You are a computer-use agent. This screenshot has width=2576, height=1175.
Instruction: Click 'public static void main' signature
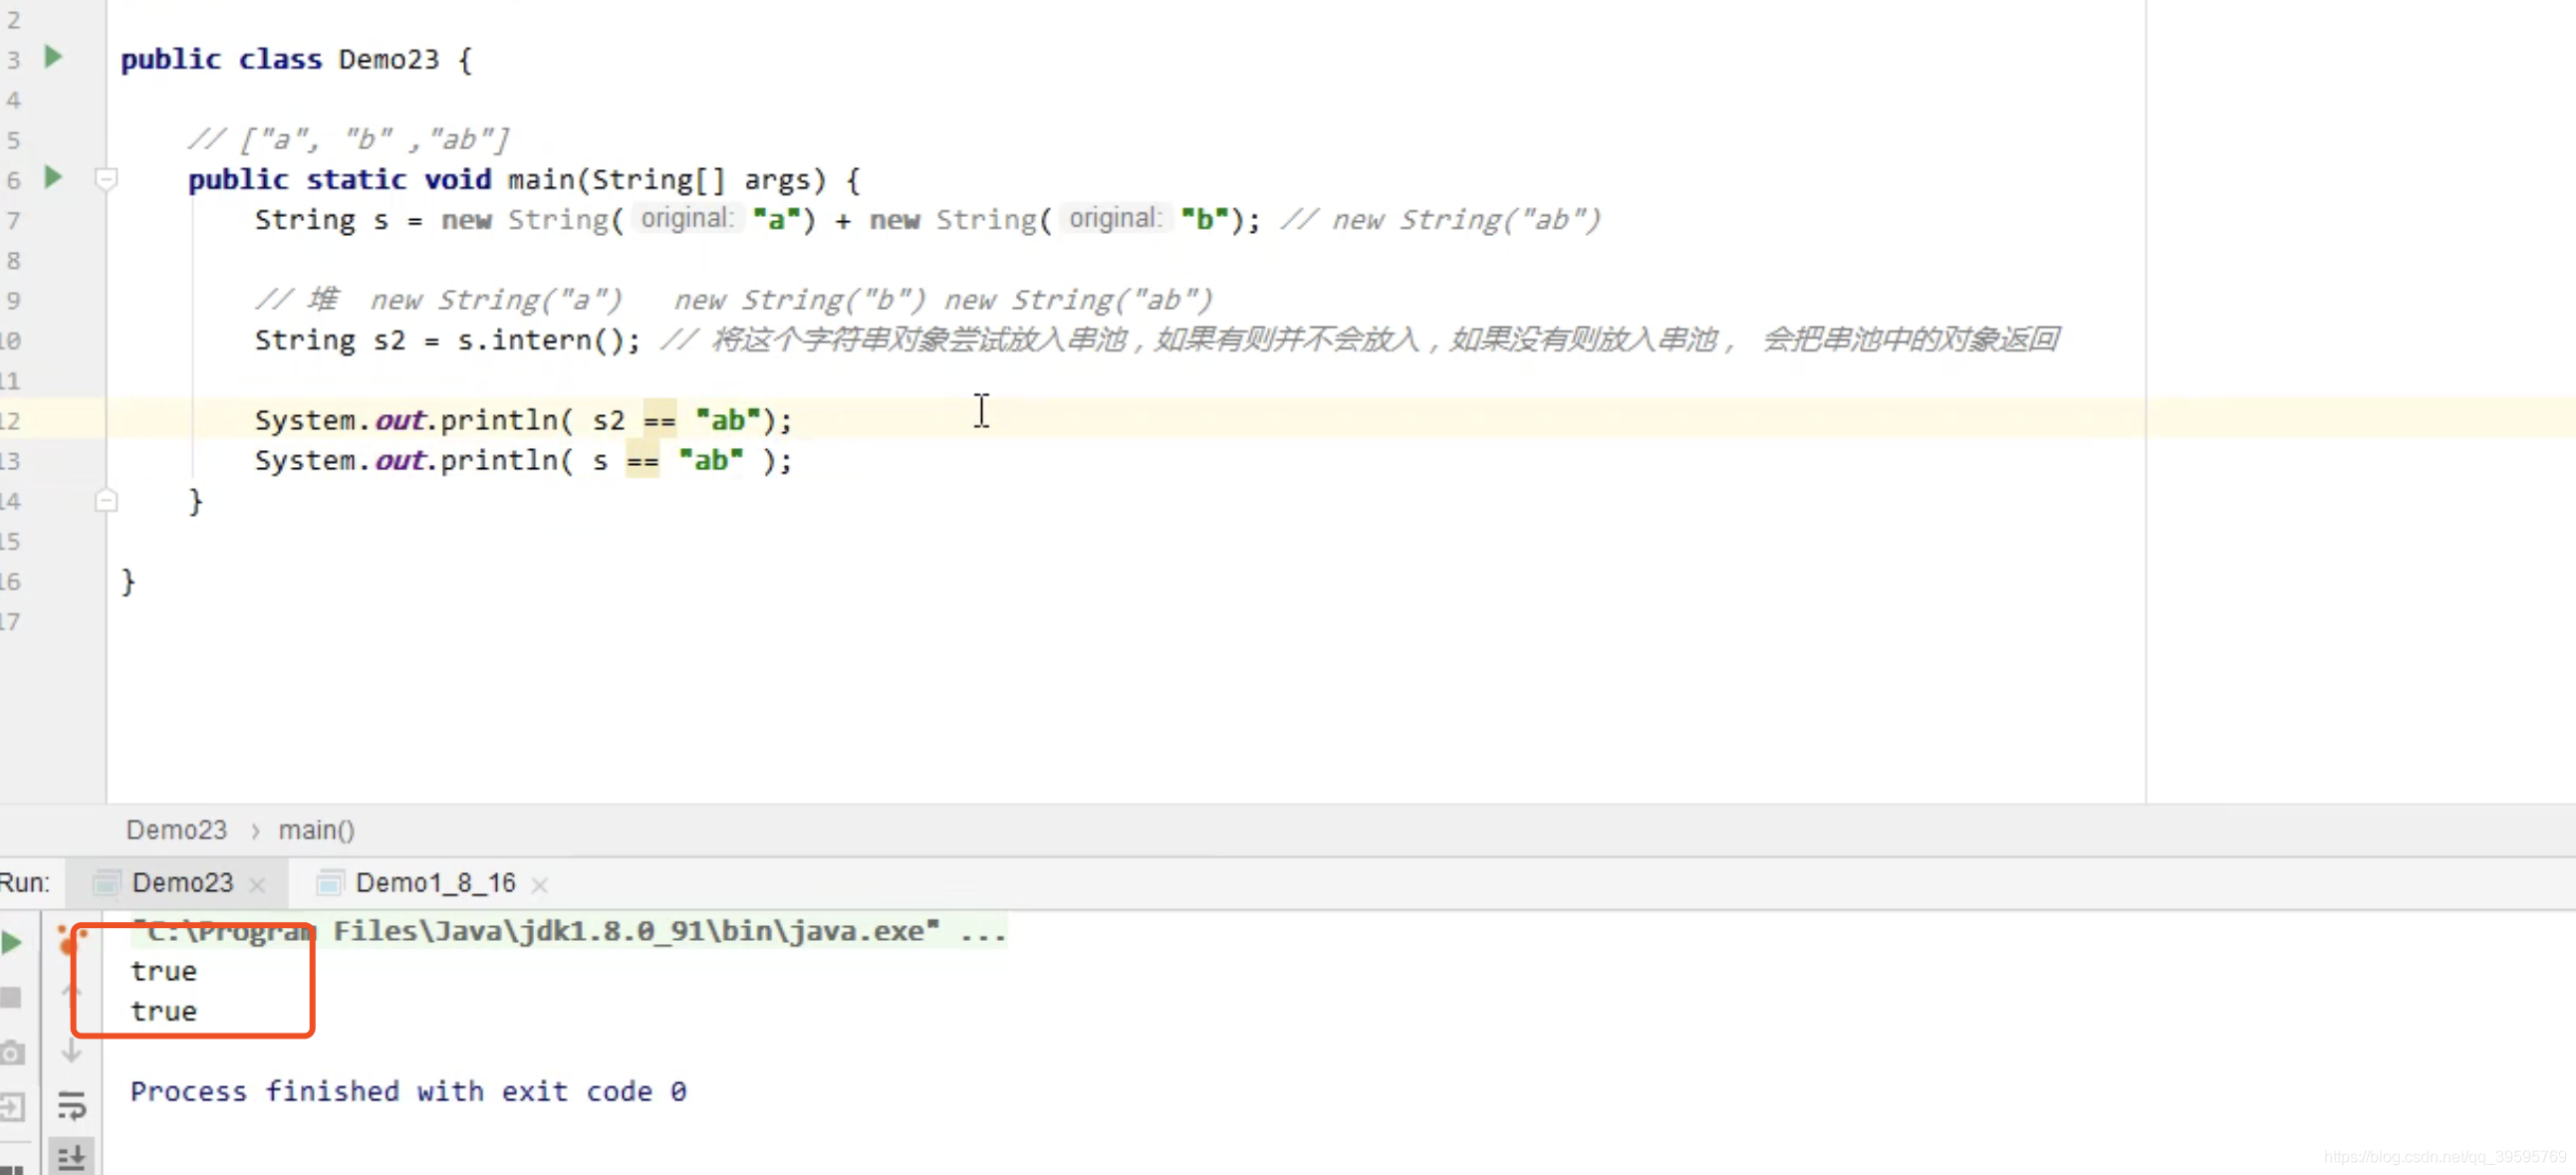(523, 180)
